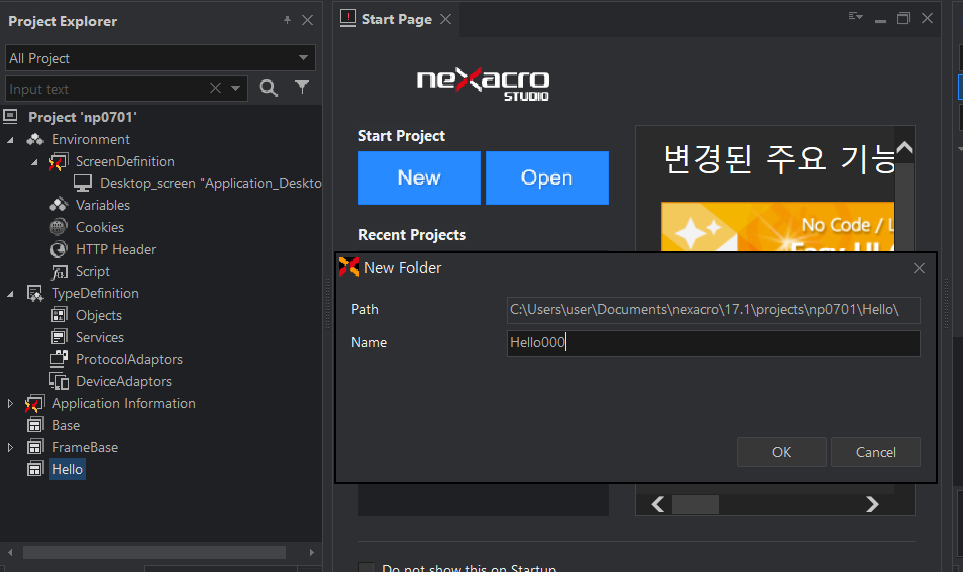The height and width of the screenshot is (572, 963).
Task: Close the Start Page tab
Action: pyautogui.click(x=446, y=19)
